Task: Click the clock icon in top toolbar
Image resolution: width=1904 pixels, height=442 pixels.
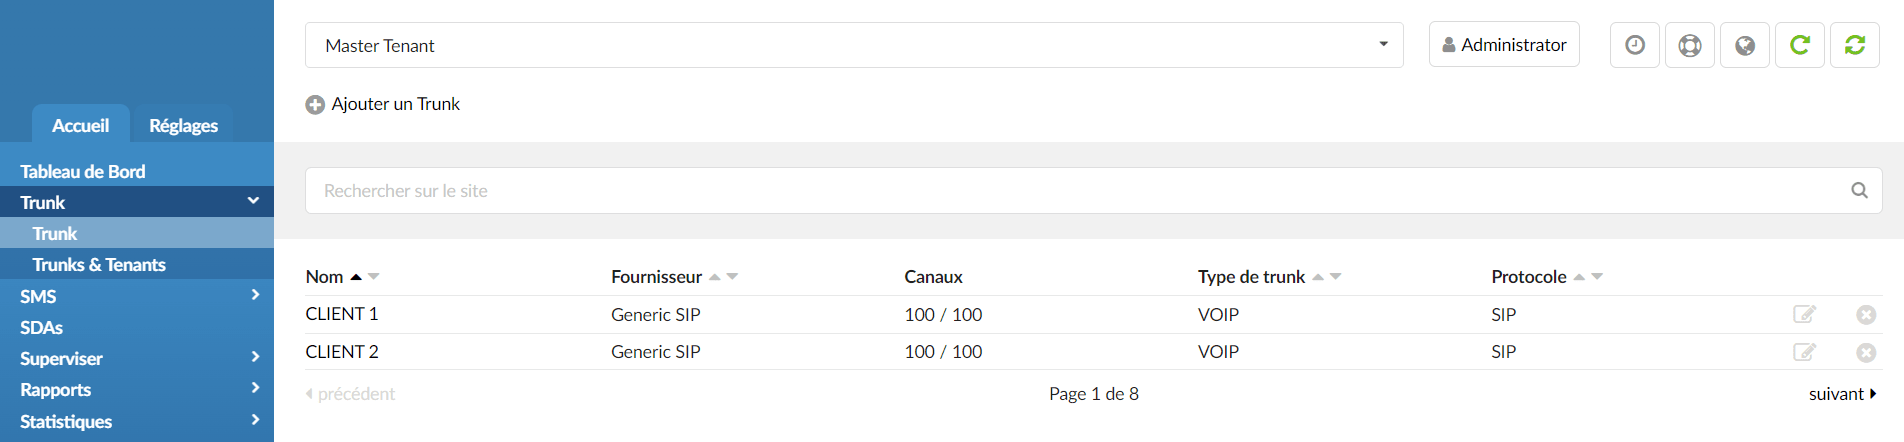Action: coord(1635,45)
